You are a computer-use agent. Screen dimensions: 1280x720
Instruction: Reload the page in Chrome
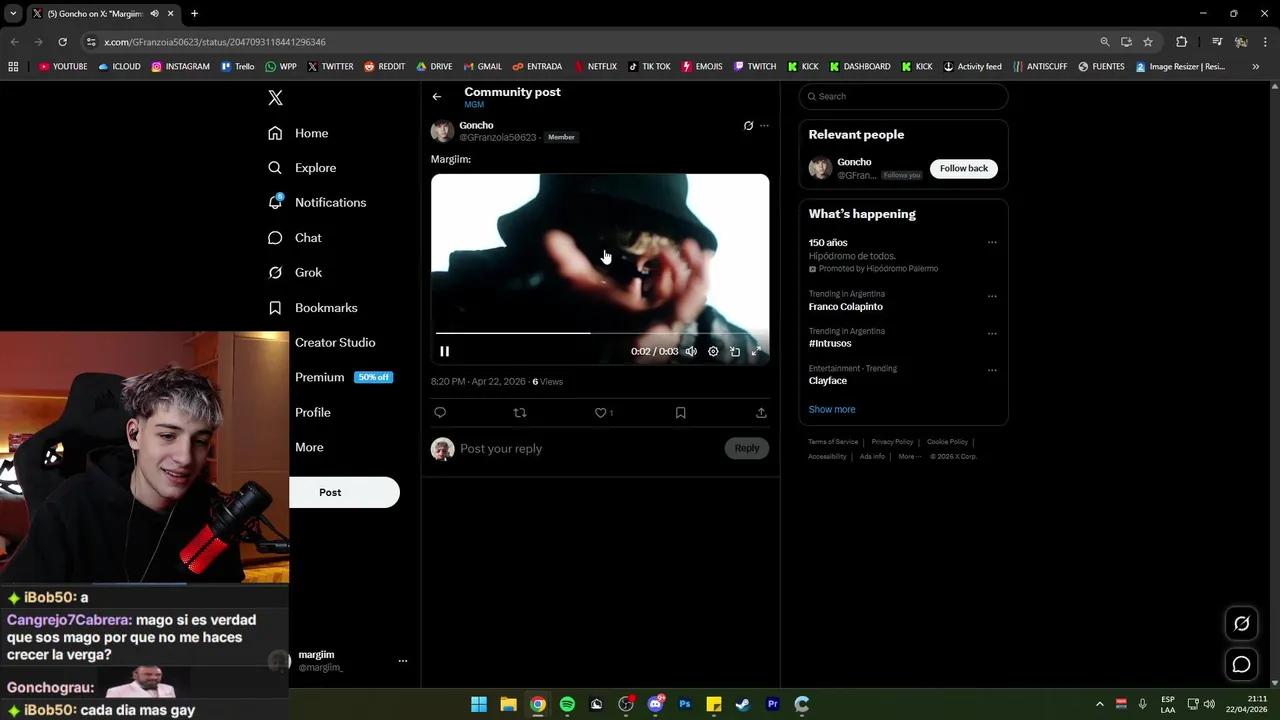point(62,42)
